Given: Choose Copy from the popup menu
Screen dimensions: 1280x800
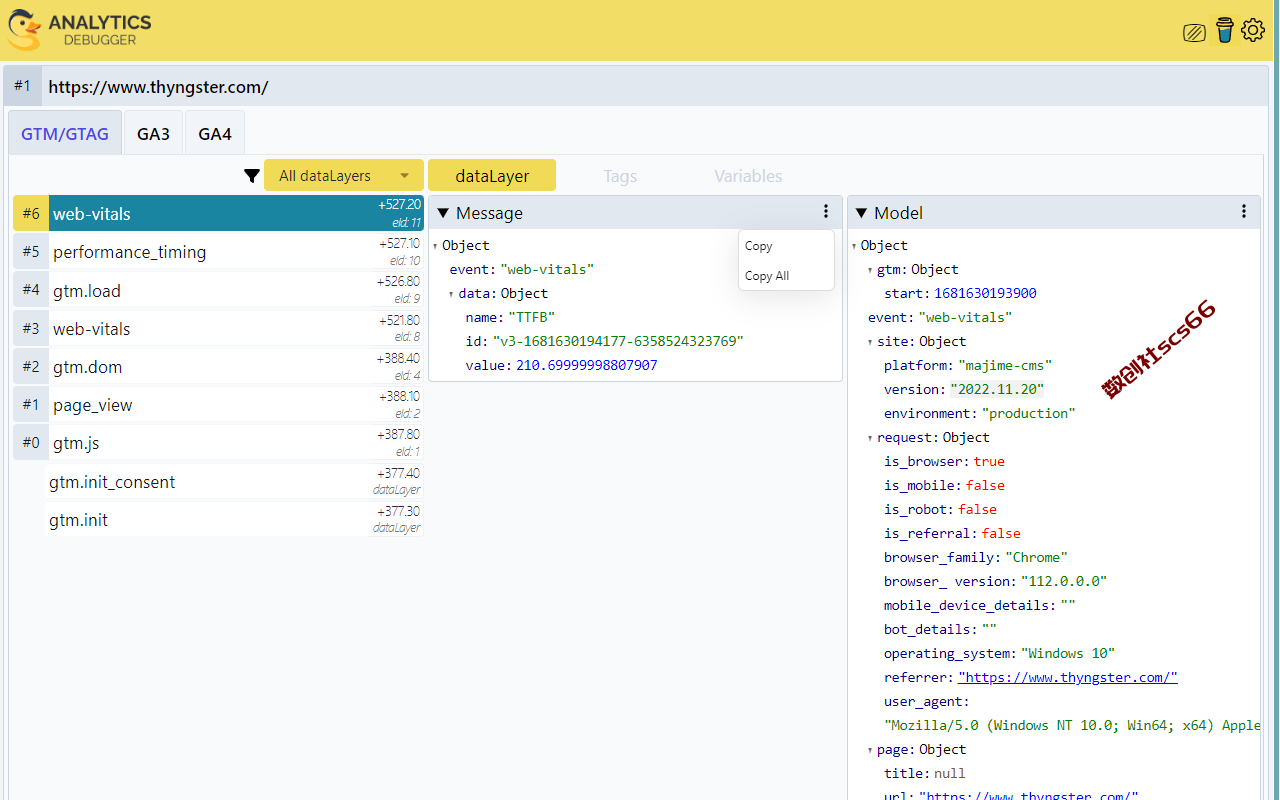Looking at the screenshot, I should (786, 246).
